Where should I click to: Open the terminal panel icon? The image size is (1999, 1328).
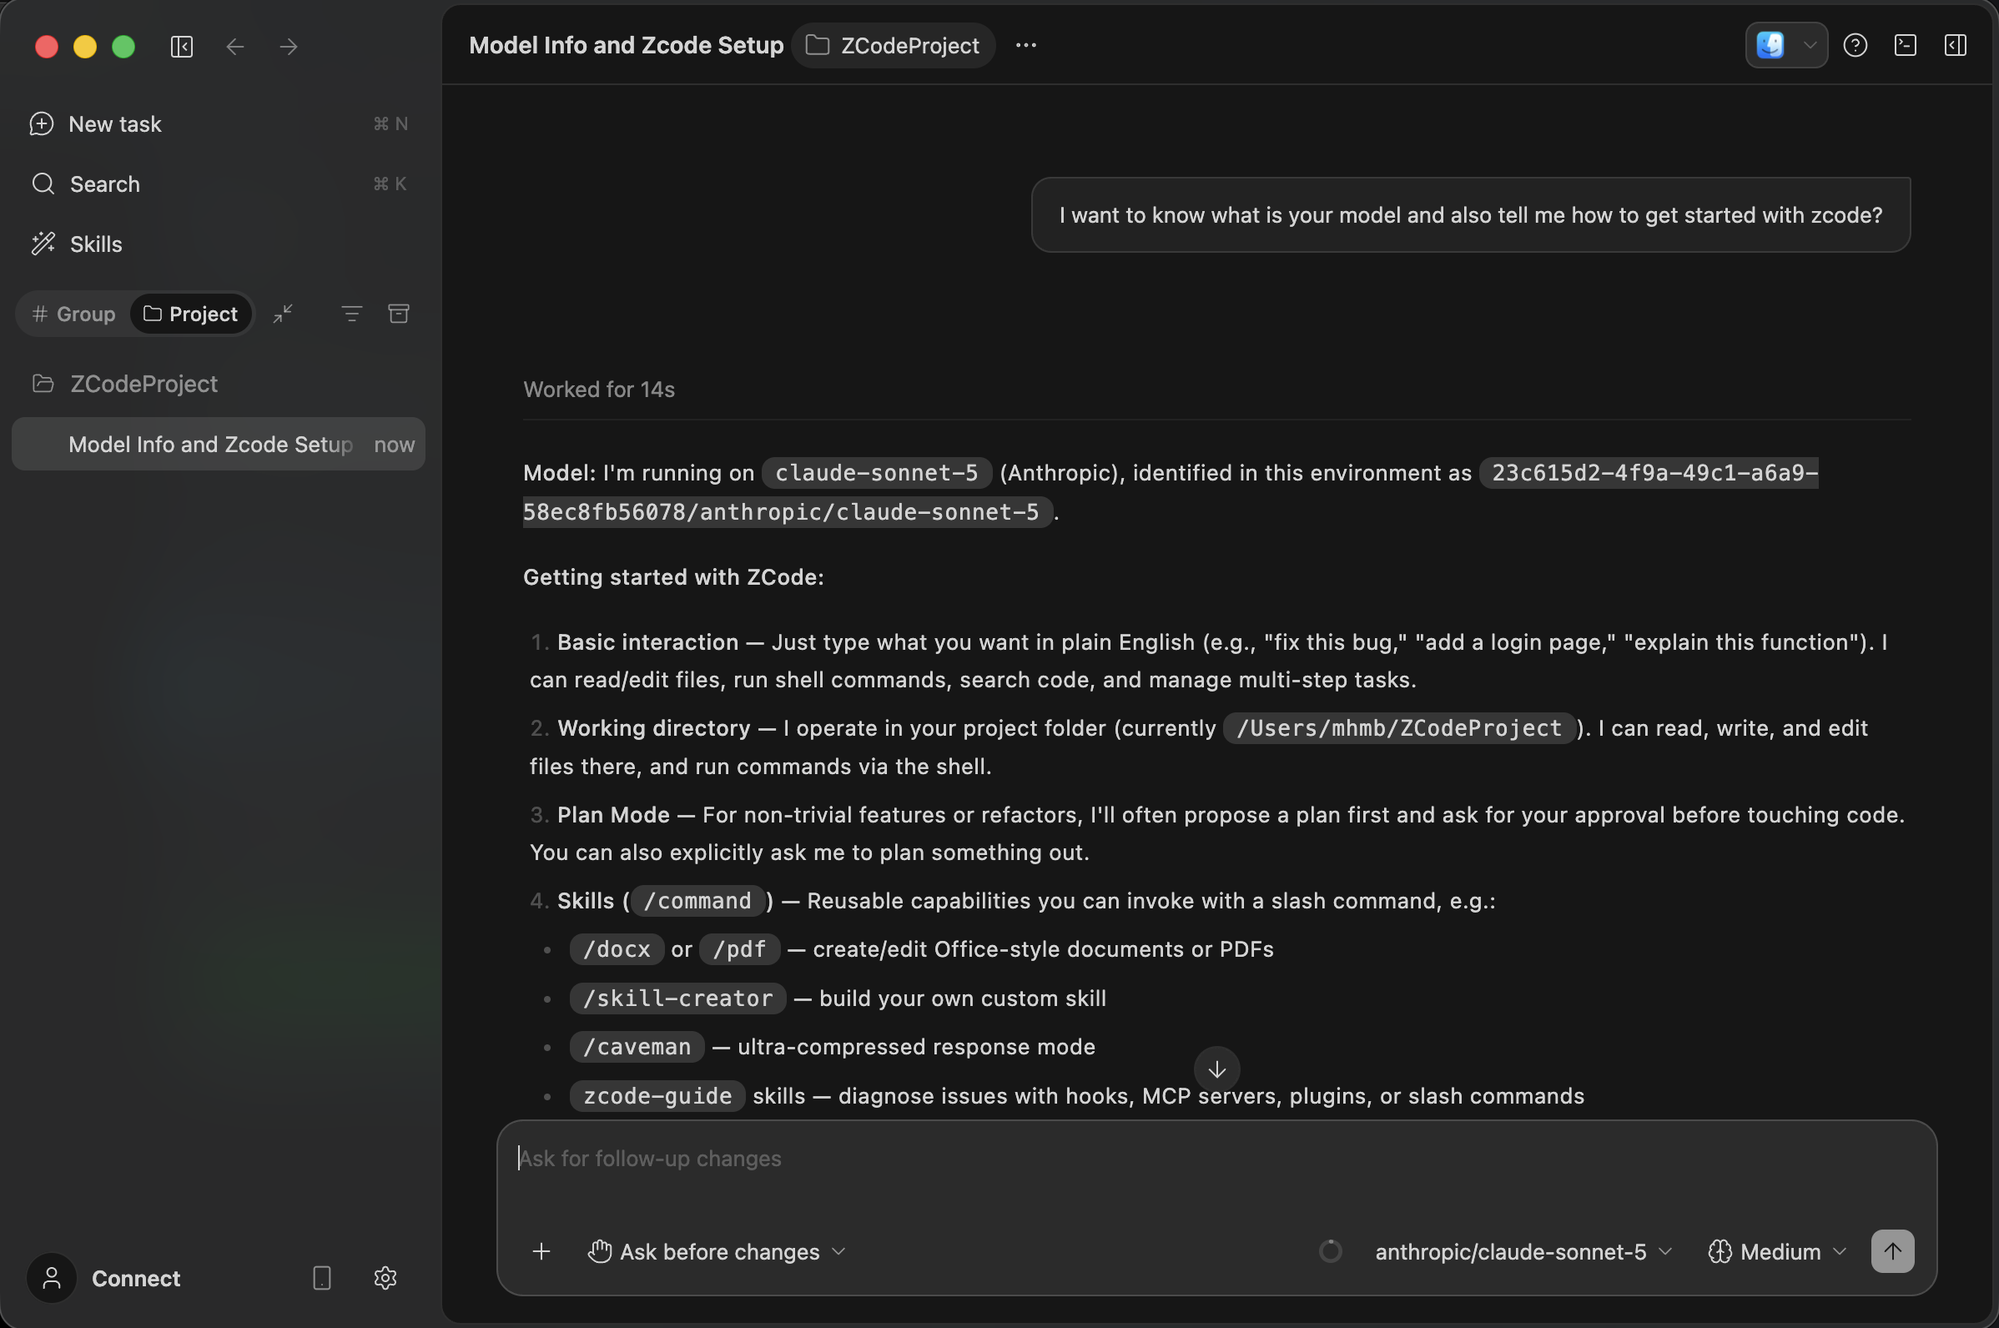click(x=1905, y=46)
